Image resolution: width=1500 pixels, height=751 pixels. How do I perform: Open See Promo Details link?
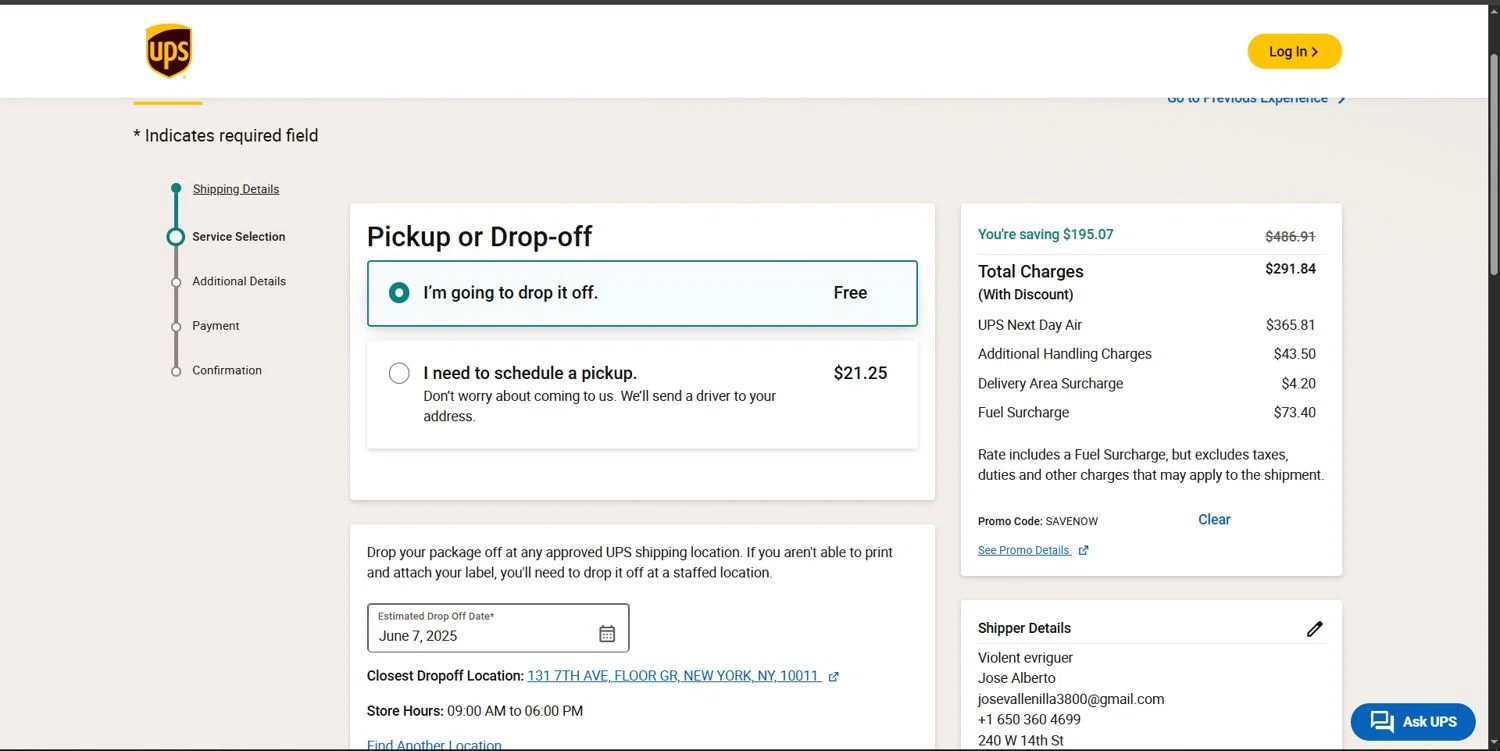[1024, 550]
